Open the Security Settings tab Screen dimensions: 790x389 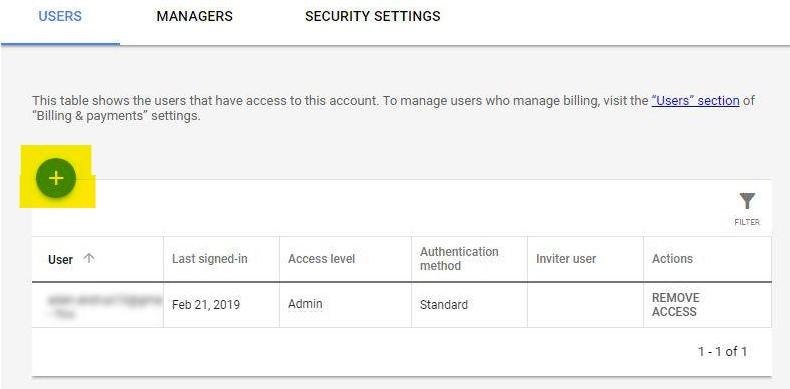point(372,16)
